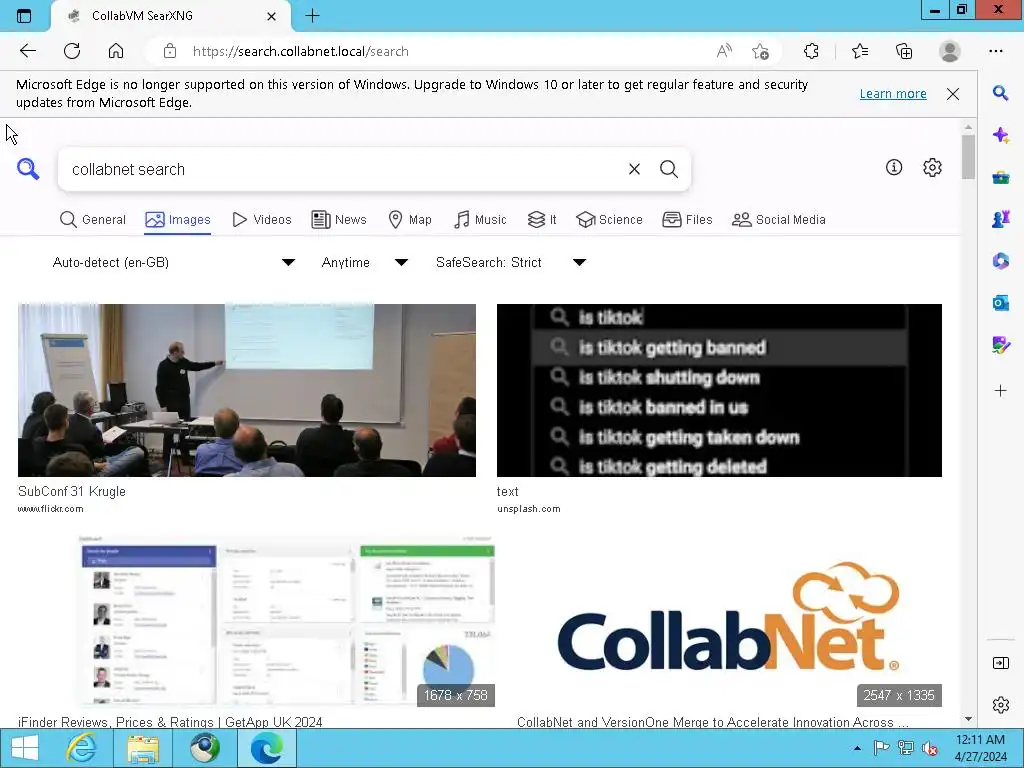The width and height of the screenshot is (1024, 768).
Task: Open the Windows Start button
Action: [24, 748]
